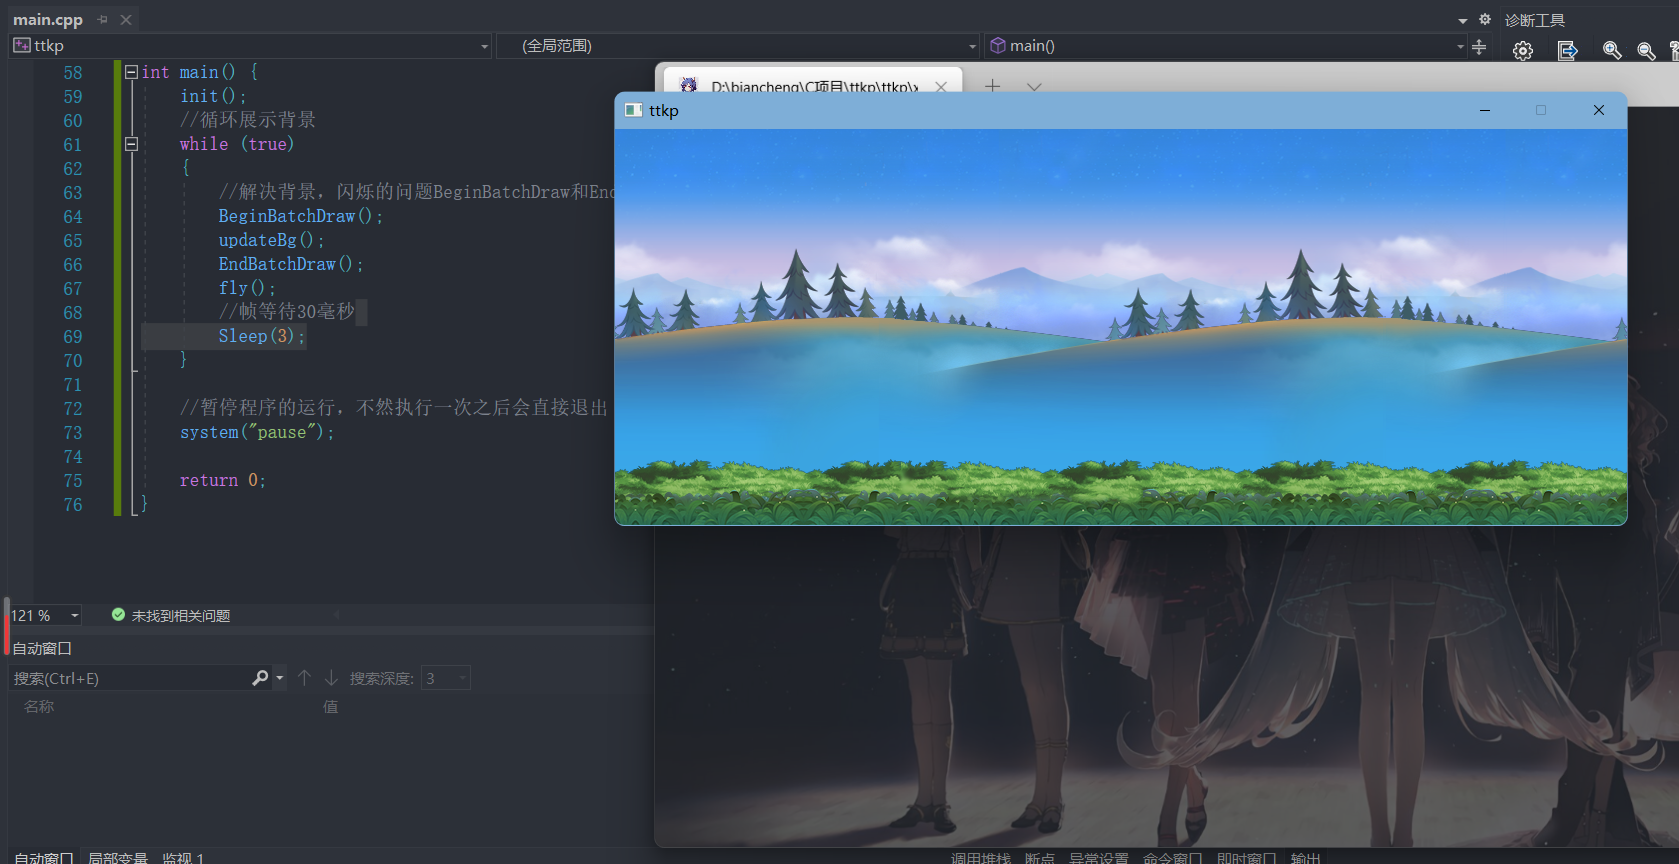Screen dimensions: 1679x864
Task: Open the console terminal tab dropdown chevron
Action: (x=1034, y=86)
